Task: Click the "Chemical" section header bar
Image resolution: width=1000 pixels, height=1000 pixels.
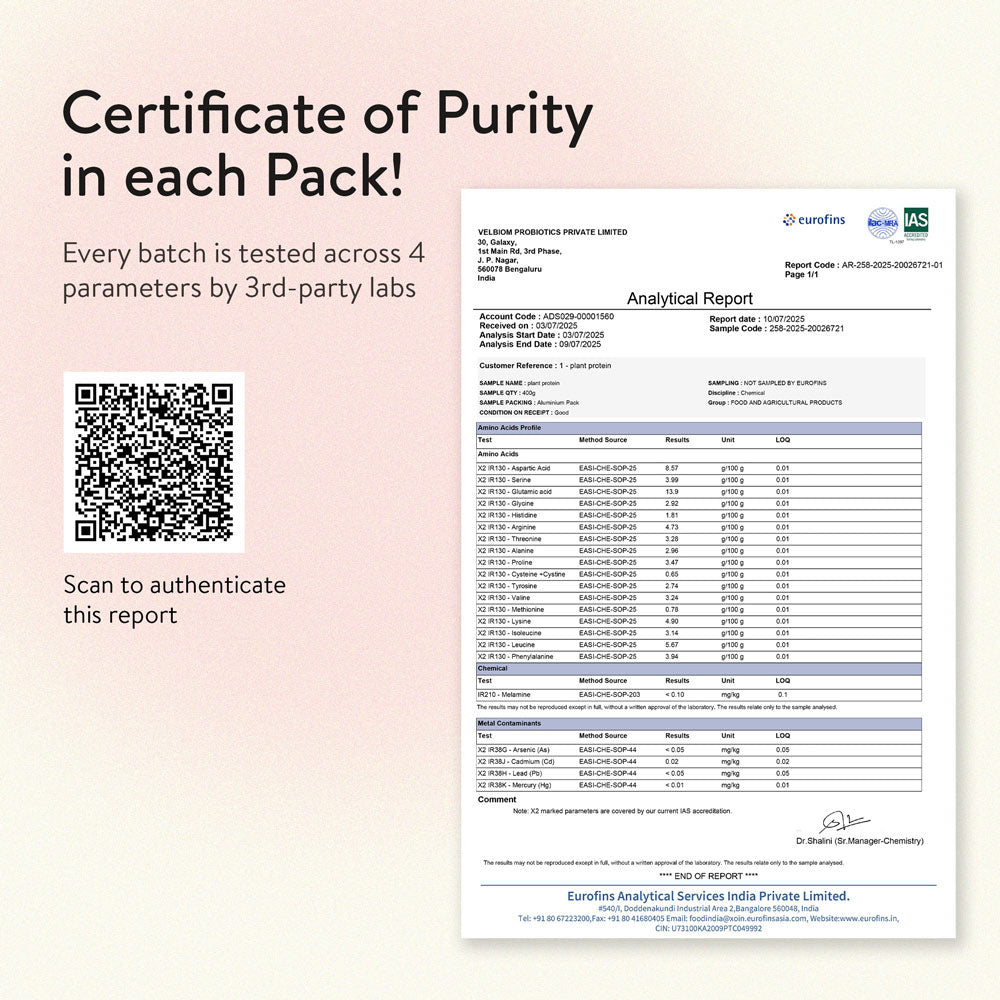Action: pos(492,668)
